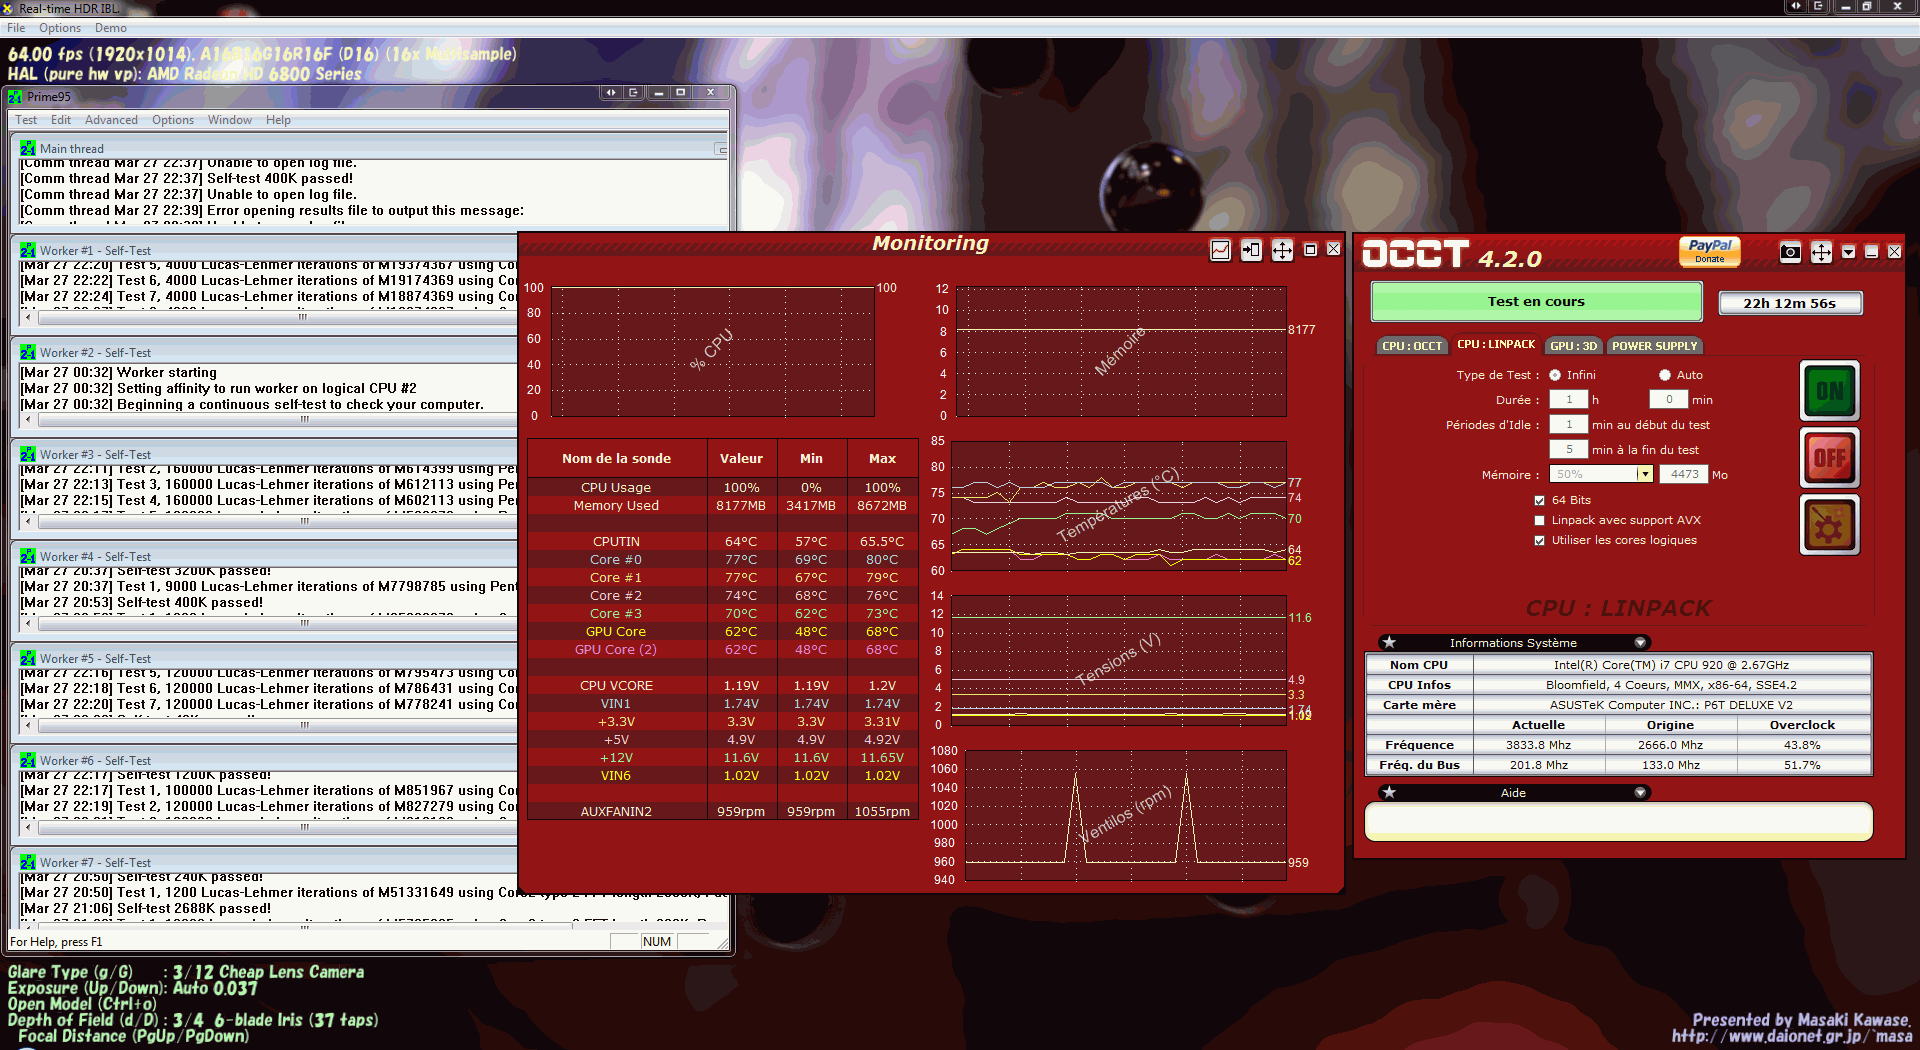Click the idle minutes at test start field
This screenshot has width=1920, height=1050.
pos(1569,424)
